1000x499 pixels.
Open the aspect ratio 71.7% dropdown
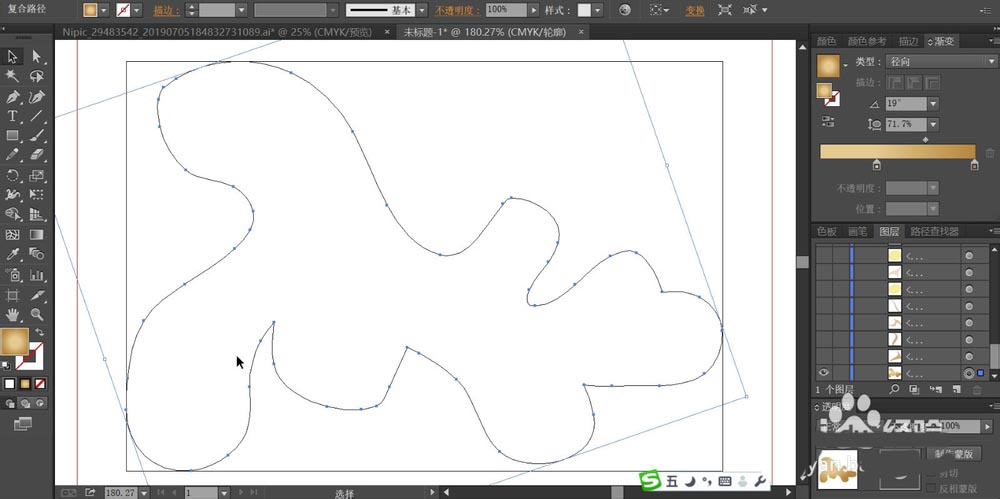click(x=933, y=124)
